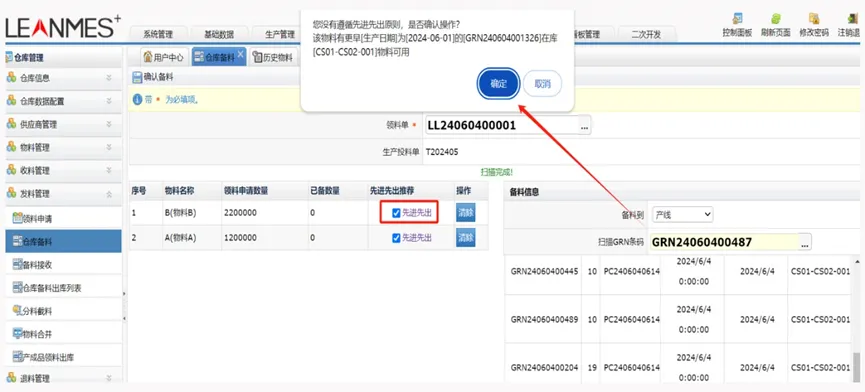Confirm the dialog with 确定

pos(499,84)
